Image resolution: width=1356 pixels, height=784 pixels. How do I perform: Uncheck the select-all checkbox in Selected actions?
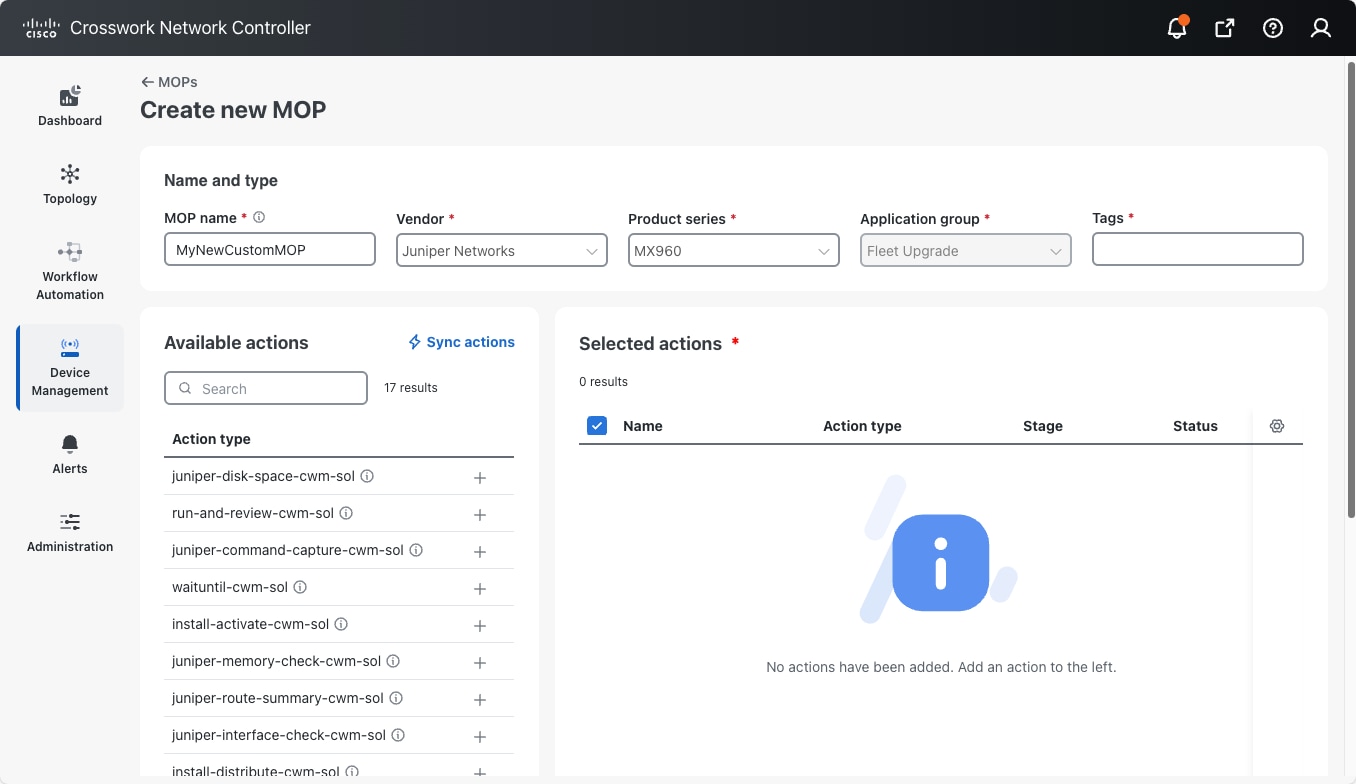point(597,425)
